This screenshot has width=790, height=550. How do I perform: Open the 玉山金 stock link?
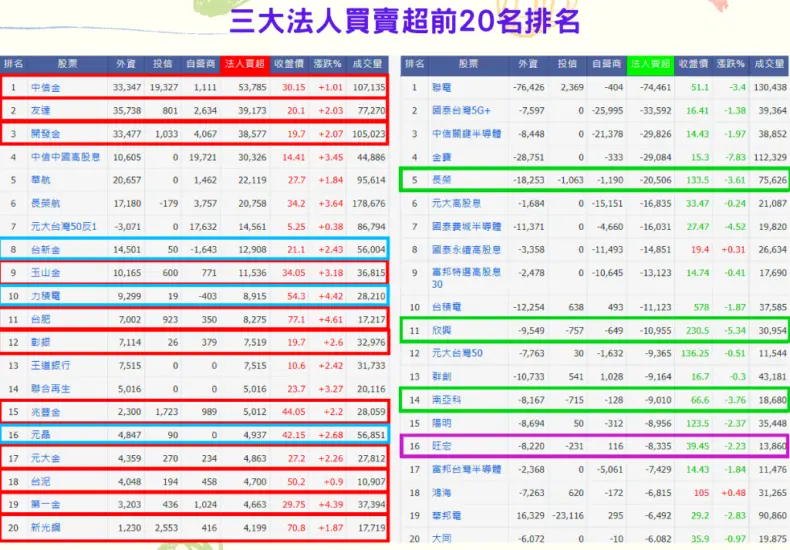[x=45, y=273]
